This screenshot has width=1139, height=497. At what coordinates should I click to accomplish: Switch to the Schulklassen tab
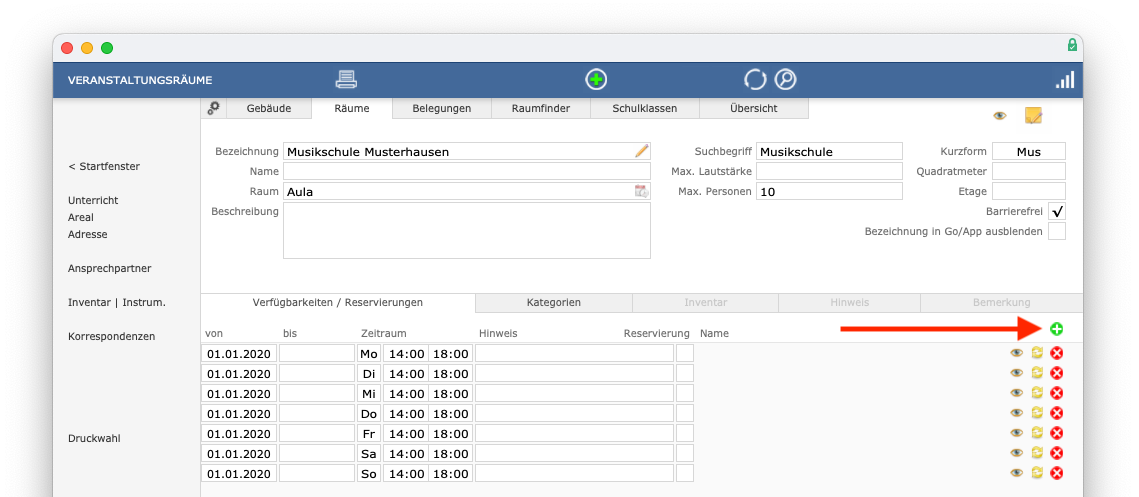coord(644,108)
